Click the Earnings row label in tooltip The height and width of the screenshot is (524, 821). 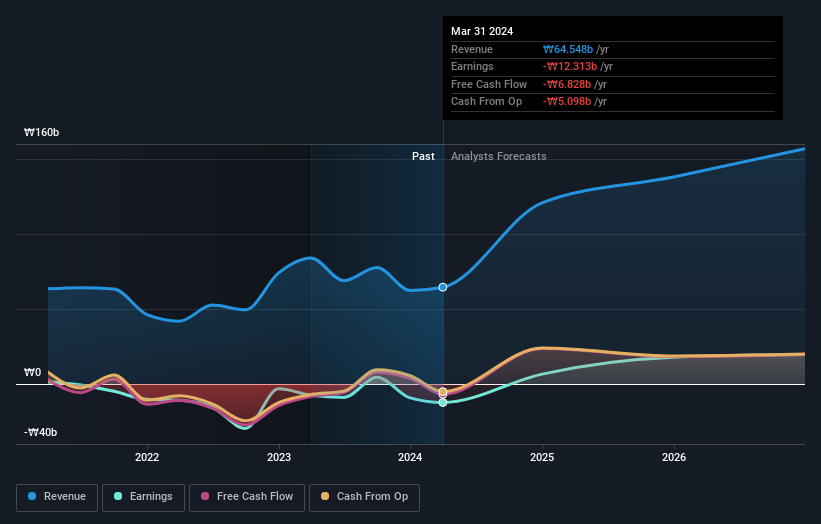pos(472,66)
